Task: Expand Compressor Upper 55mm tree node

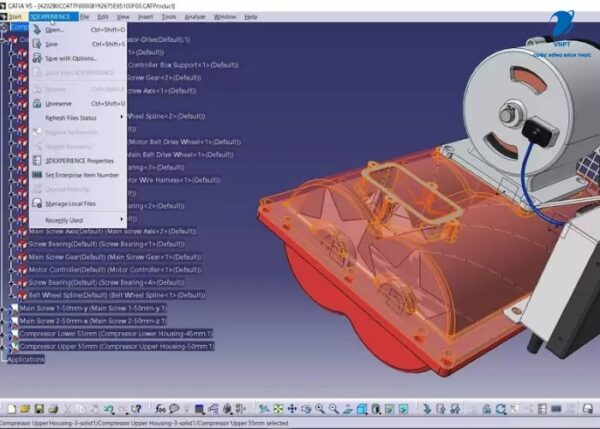Action: click(x=3, y=347)
